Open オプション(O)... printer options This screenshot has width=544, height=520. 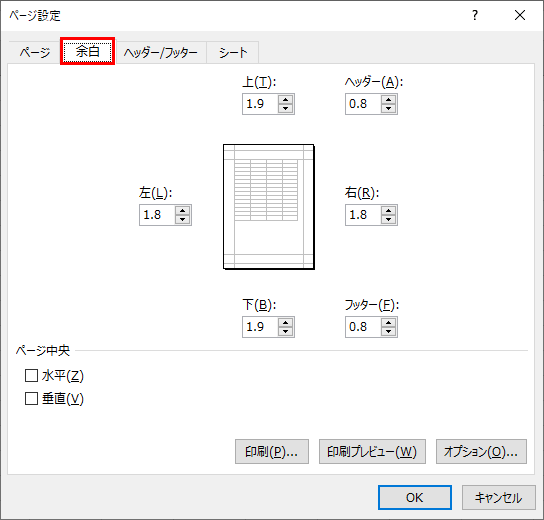tap(481, 452)
